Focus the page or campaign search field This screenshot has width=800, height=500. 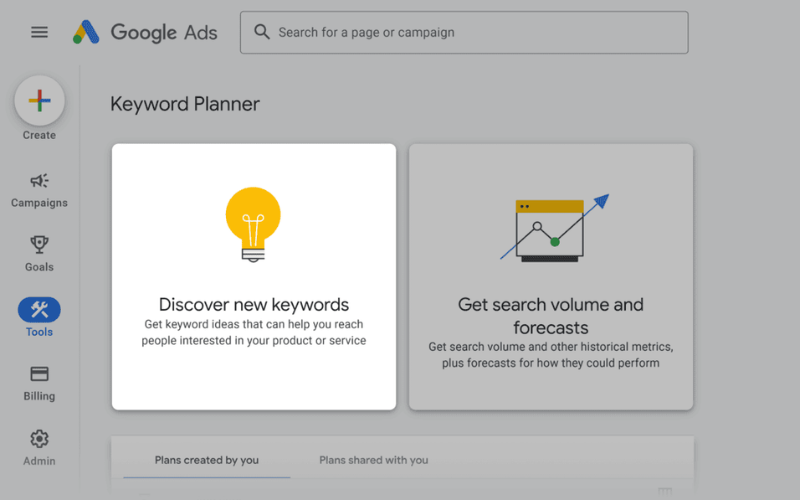(x=470, y=32)
